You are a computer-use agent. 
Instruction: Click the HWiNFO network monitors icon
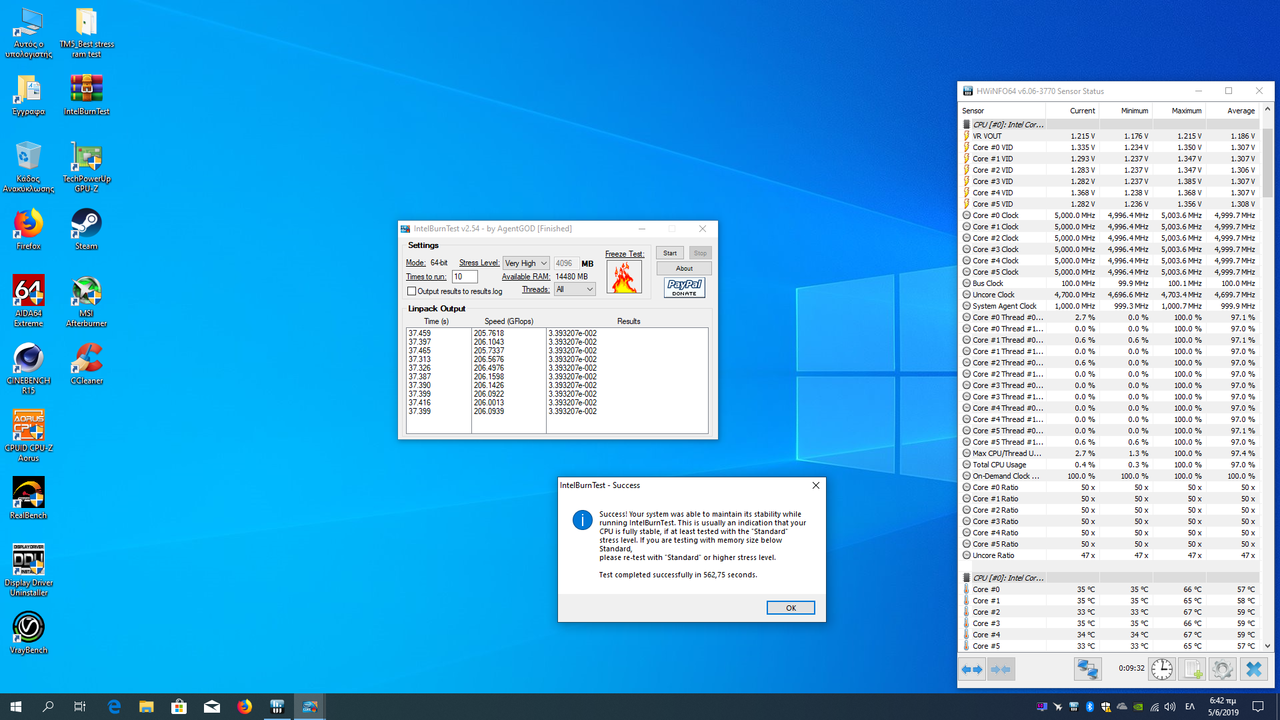tap(1089, 669)
